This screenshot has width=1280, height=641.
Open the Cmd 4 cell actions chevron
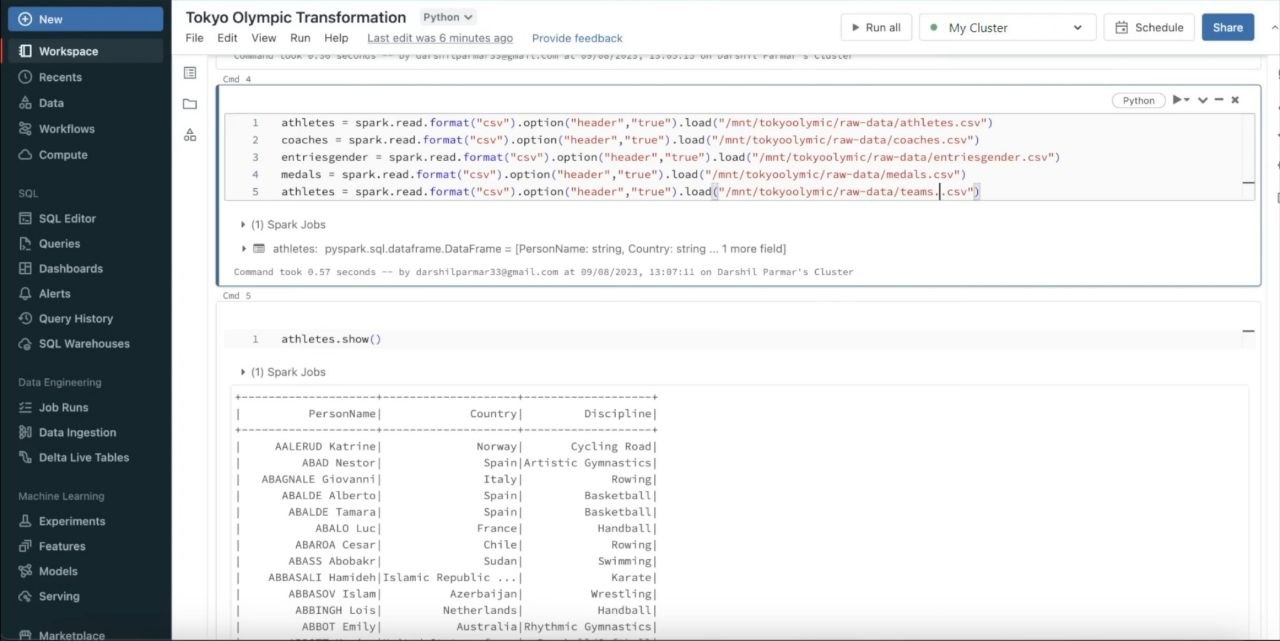(1203, 100)
